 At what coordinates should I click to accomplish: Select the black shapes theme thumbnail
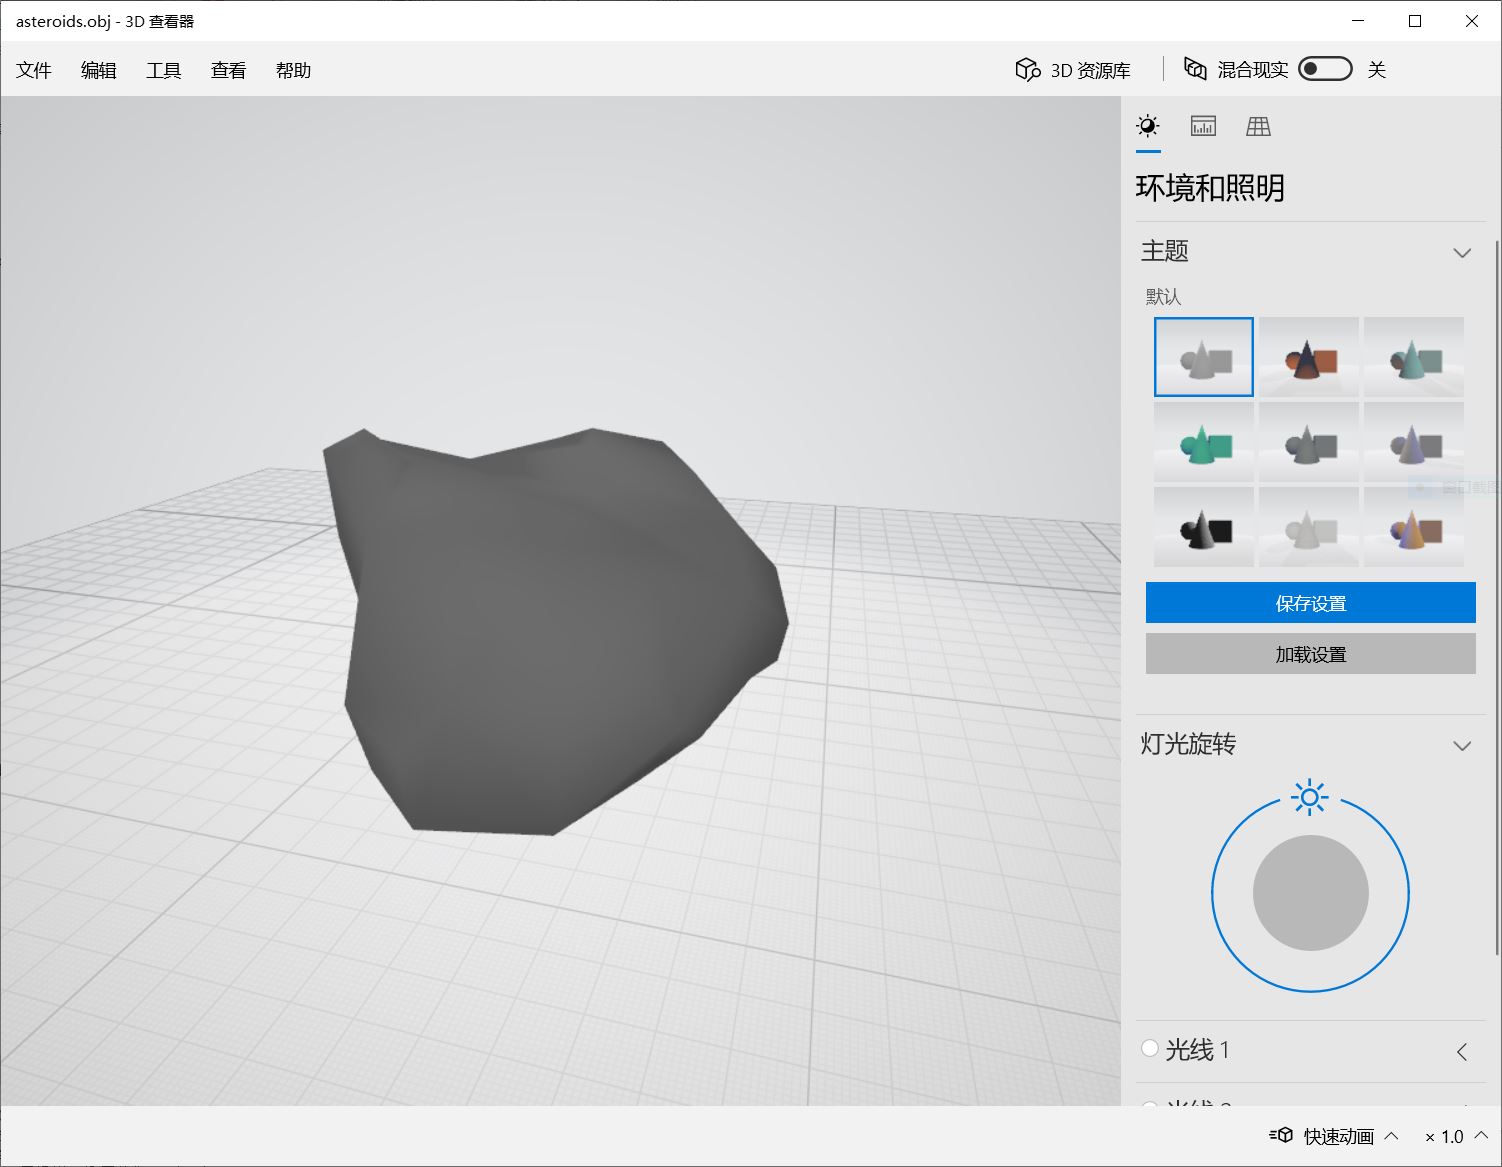(x=1204, y=527)
